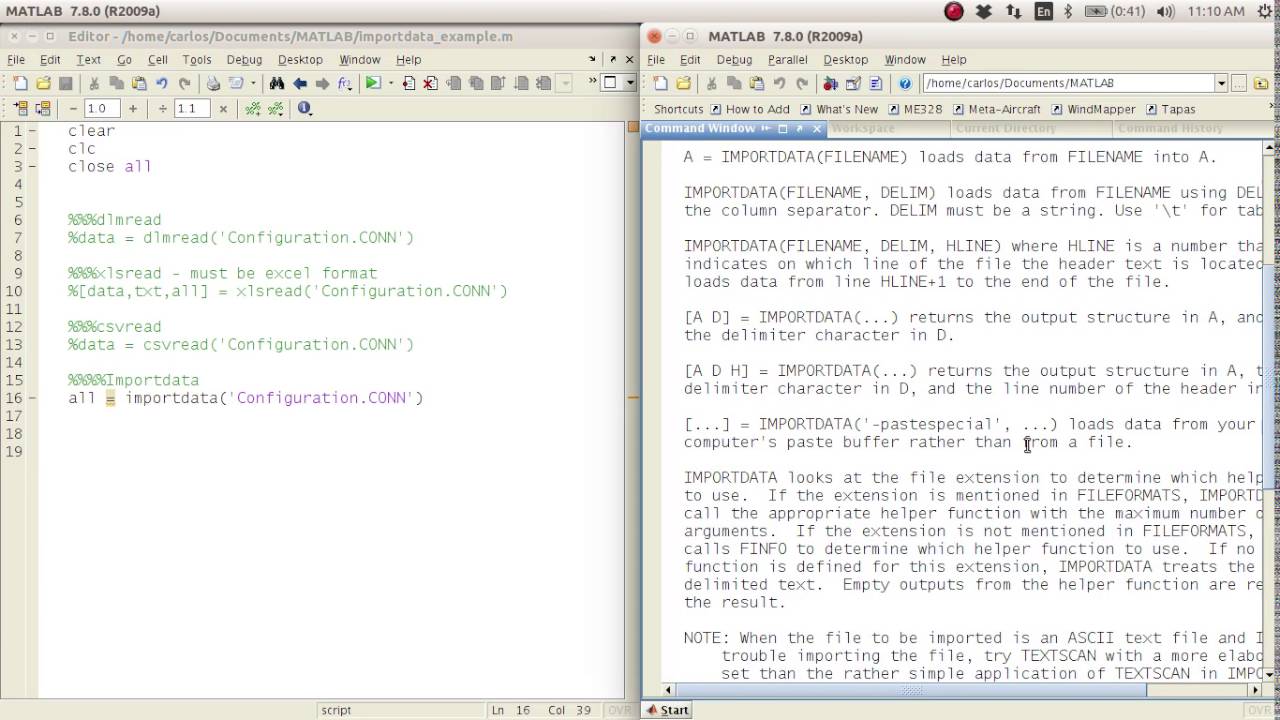The height and width of the screenshot is (720, 1280).
Task: Create a new file in Editor toolbar
Action: 20,83
